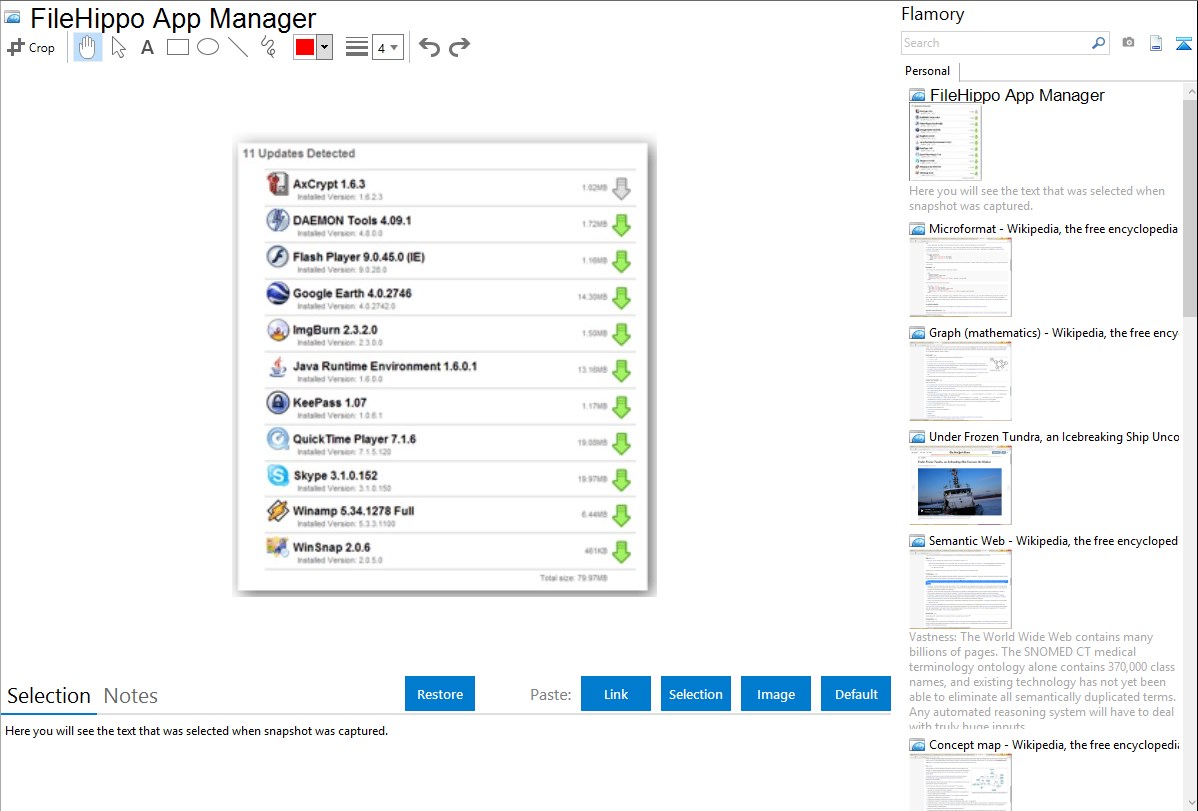The height and width of the screenshot is (811, 1198).
Task: Click the Winamp 5.34.1278 Full text
Action: 354,511
